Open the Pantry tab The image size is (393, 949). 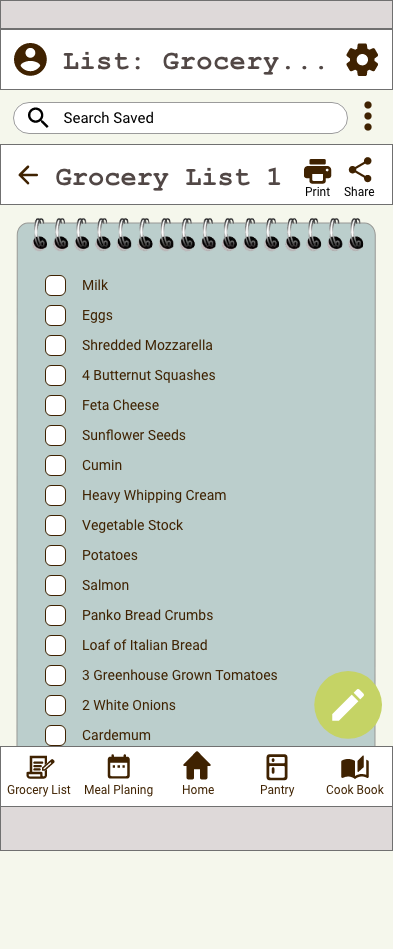point(277,775)
